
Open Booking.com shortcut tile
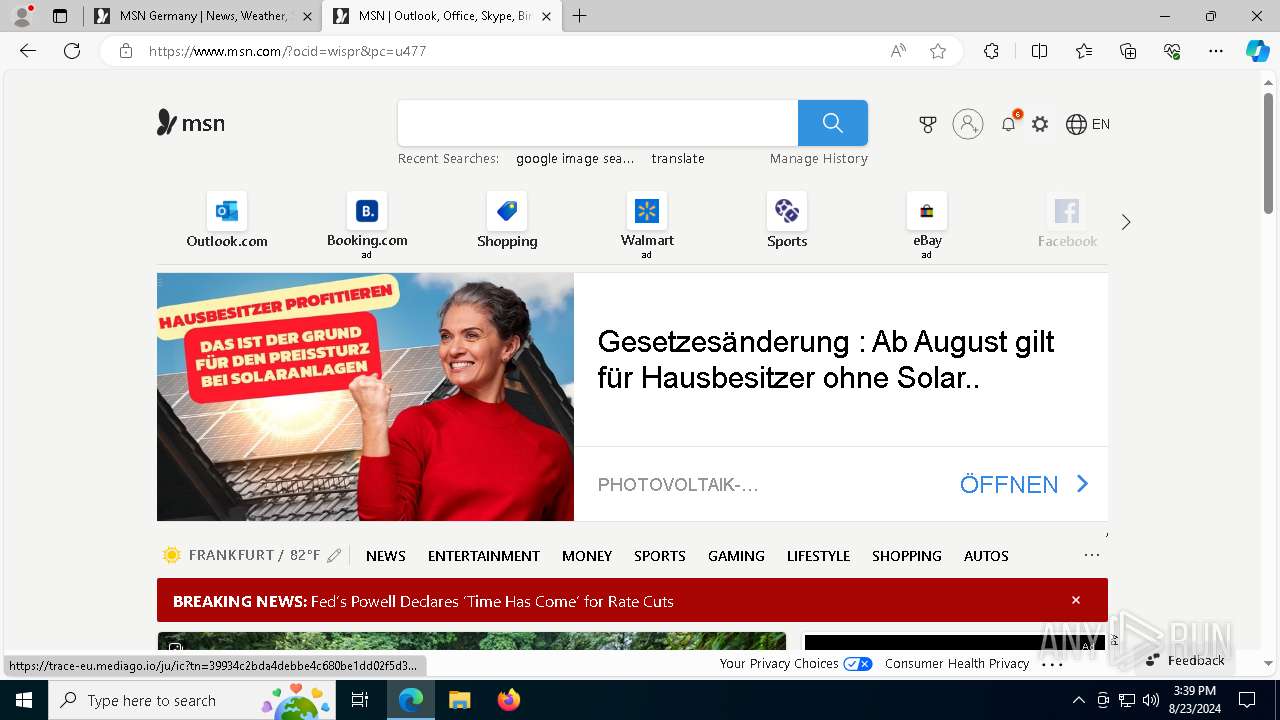click(367, 225)
